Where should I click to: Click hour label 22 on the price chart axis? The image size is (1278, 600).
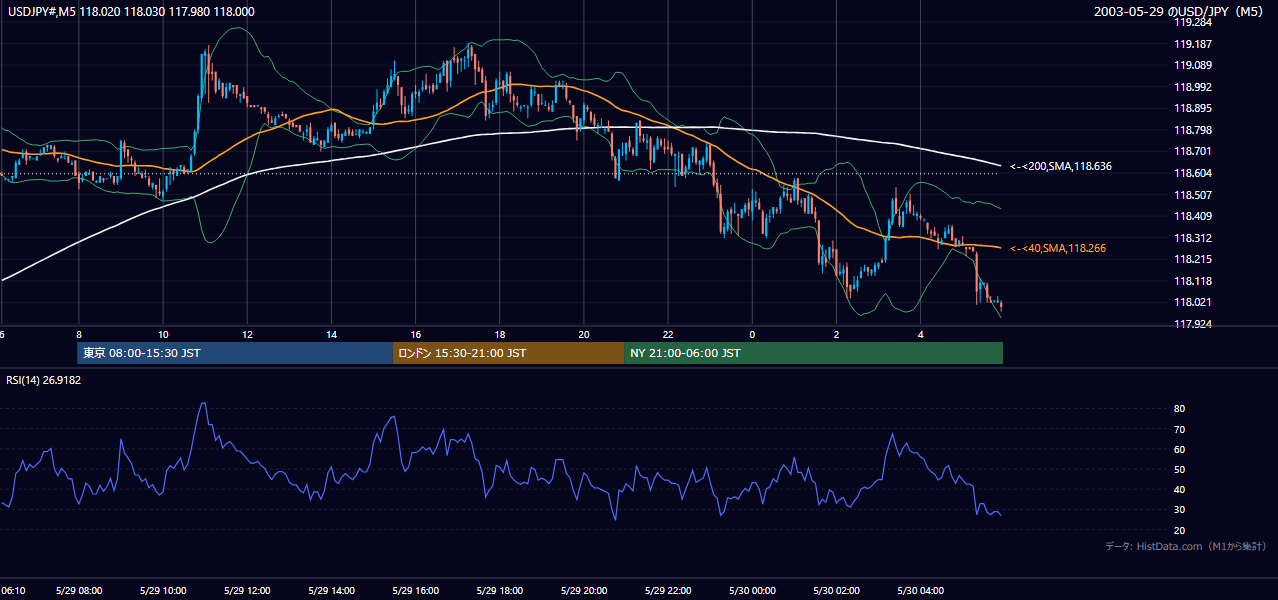668,335
